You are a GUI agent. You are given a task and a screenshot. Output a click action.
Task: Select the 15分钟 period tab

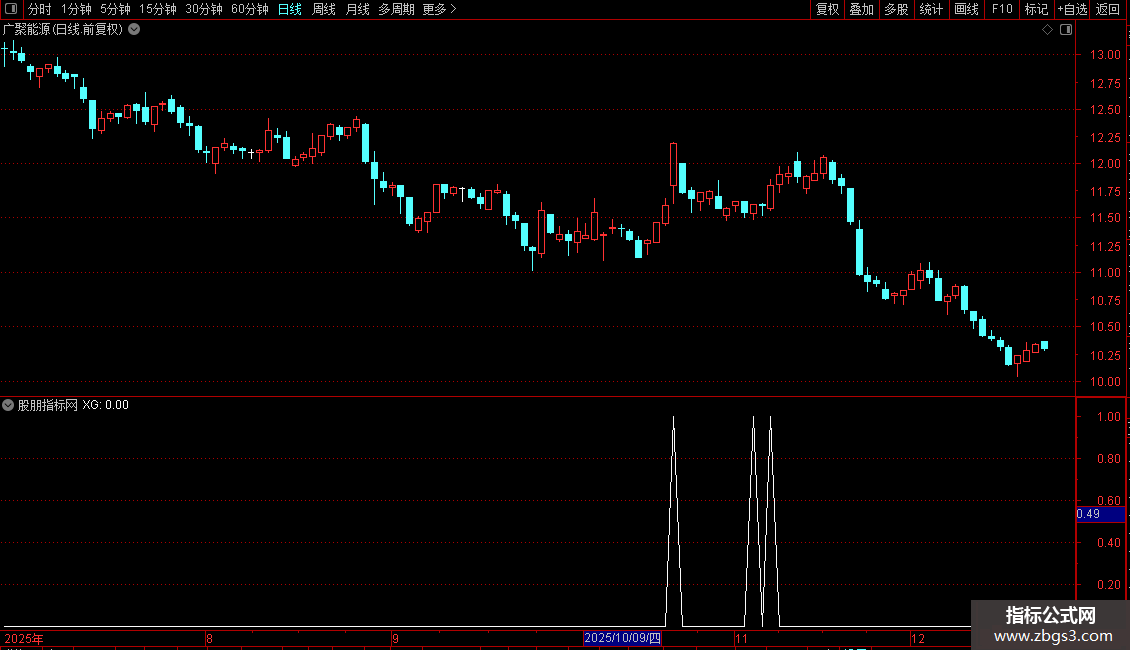(x=158, y=9)
